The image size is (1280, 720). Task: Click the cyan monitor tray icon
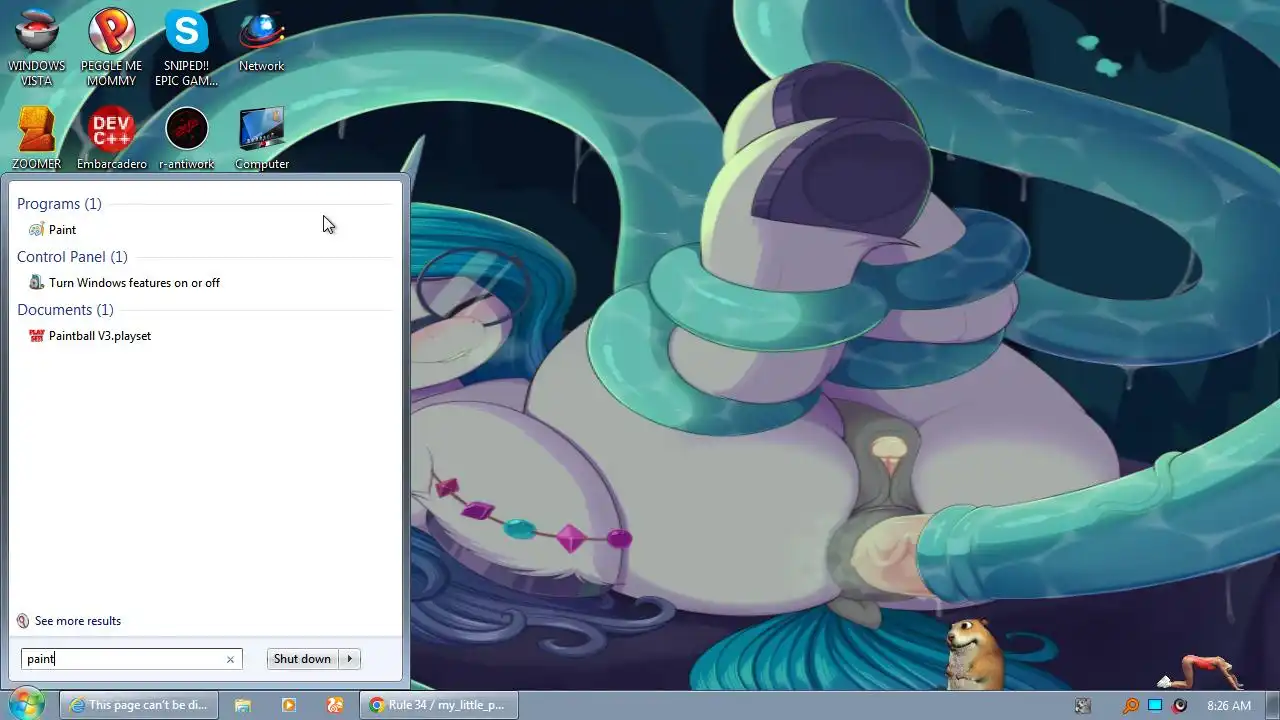(1155, 706)
